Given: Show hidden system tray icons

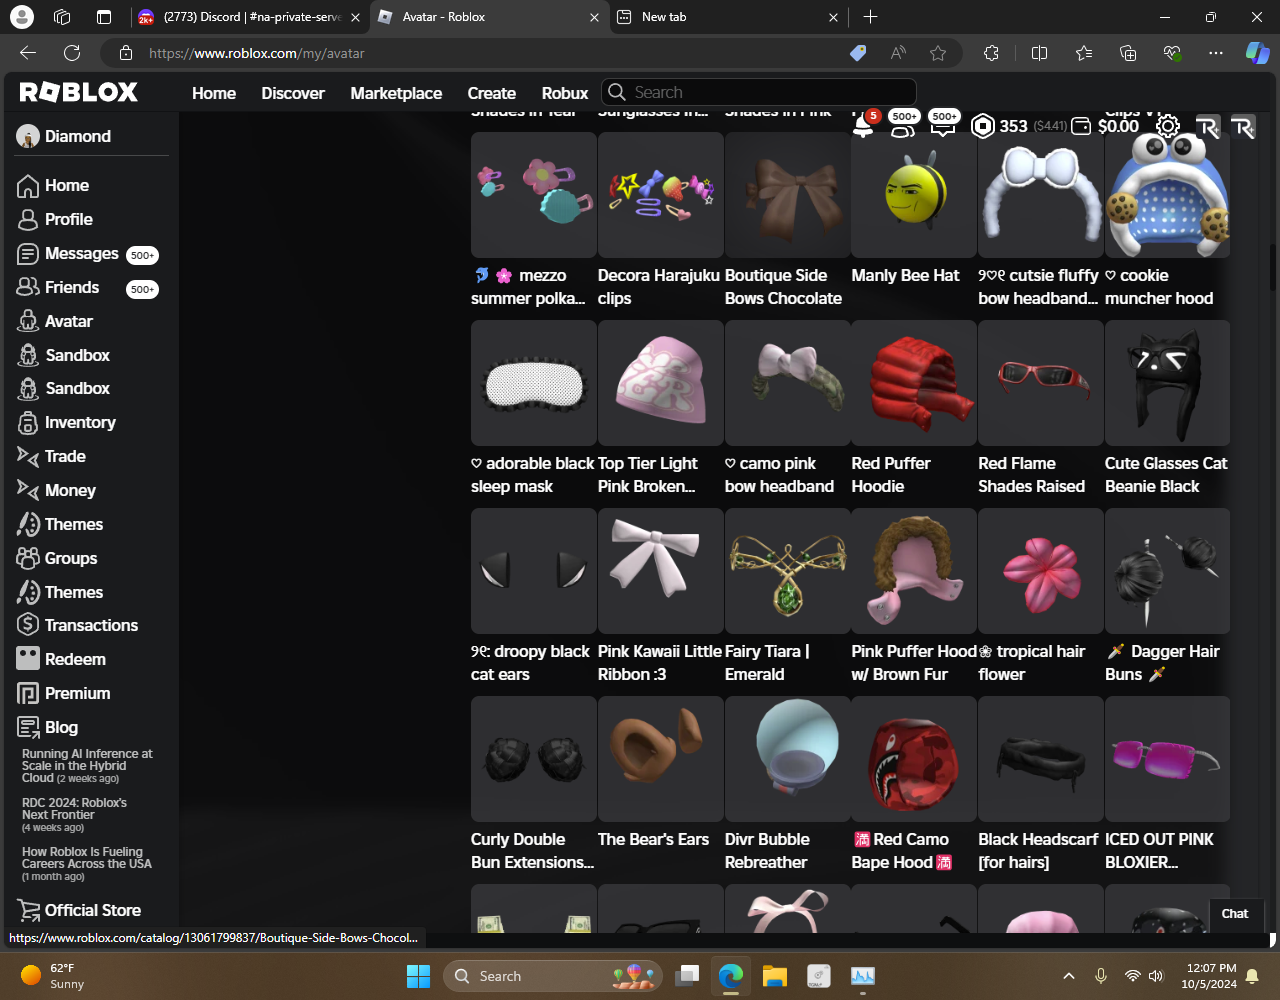Looking at the screenshot, I should (1068, 976).
